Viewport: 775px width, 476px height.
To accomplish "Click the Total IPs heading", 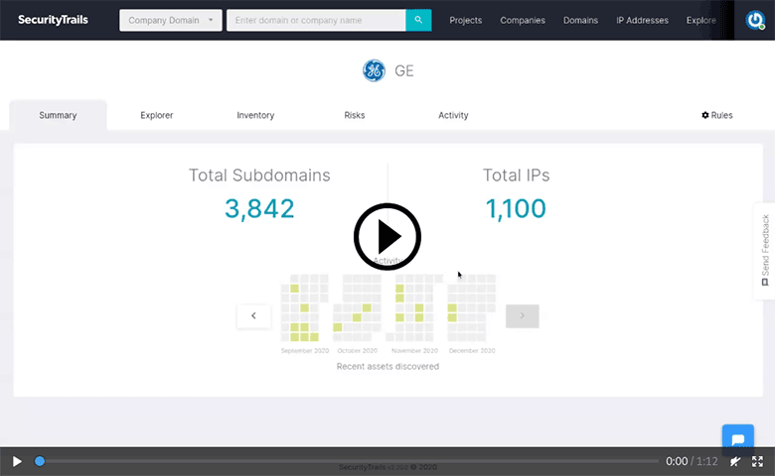I will (x=516, y=175).
